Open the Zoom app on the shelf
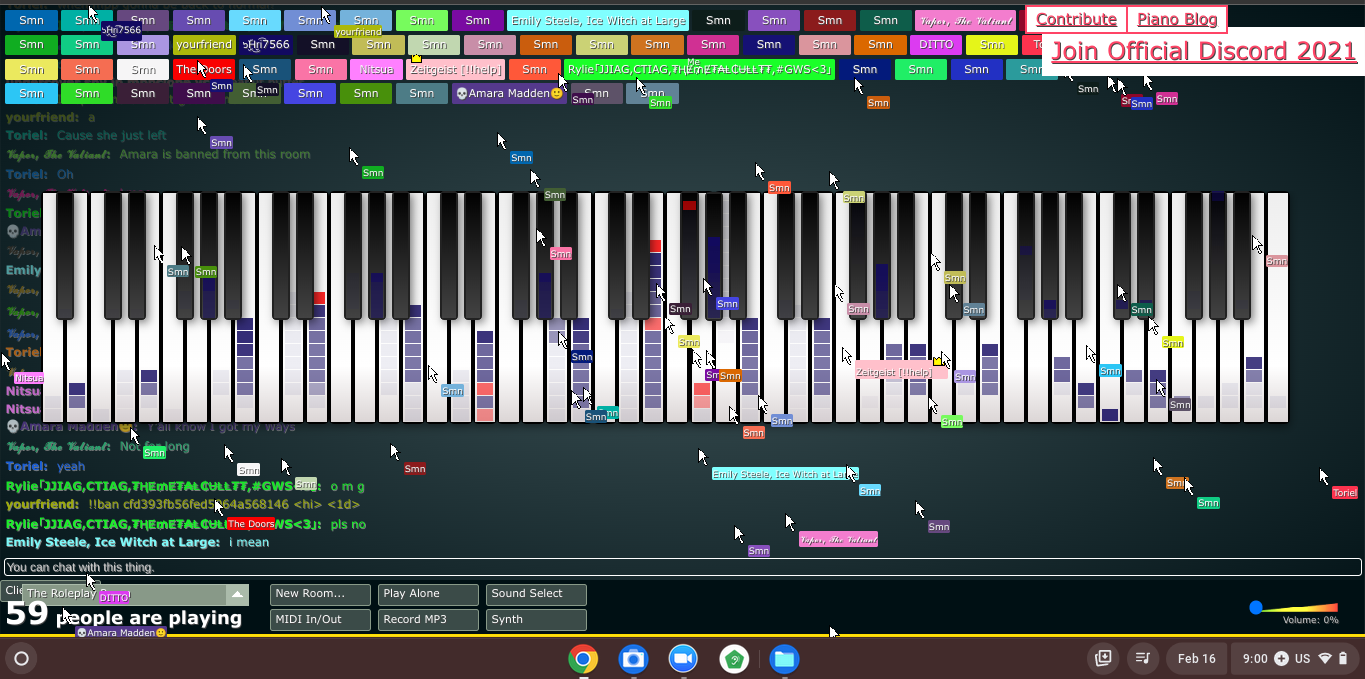 point(683,659)
